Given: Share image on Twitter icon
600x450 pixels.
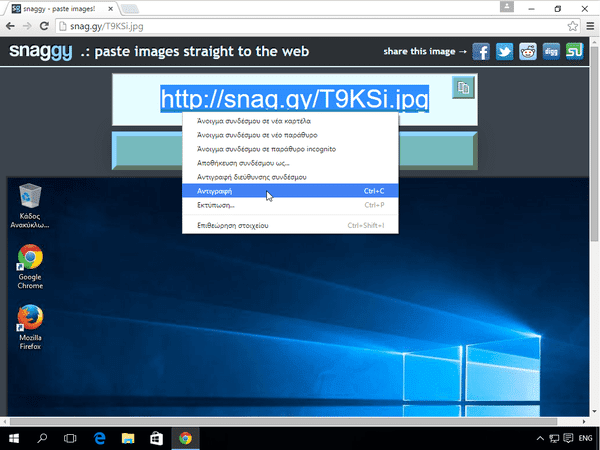Looking at the screenshot, I should (x=504, y=51).
